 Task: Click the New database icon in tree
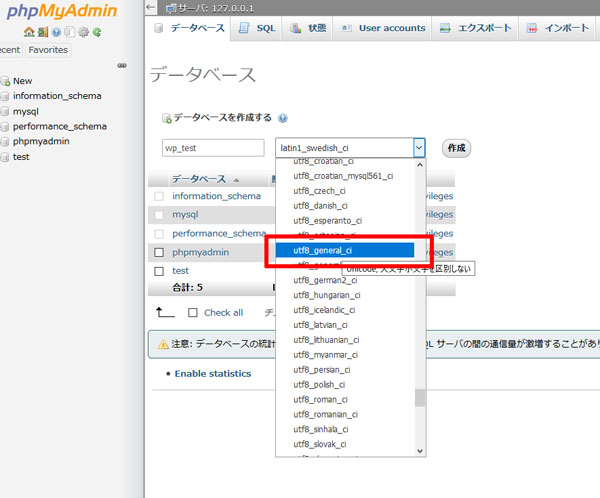coord(5,81)
